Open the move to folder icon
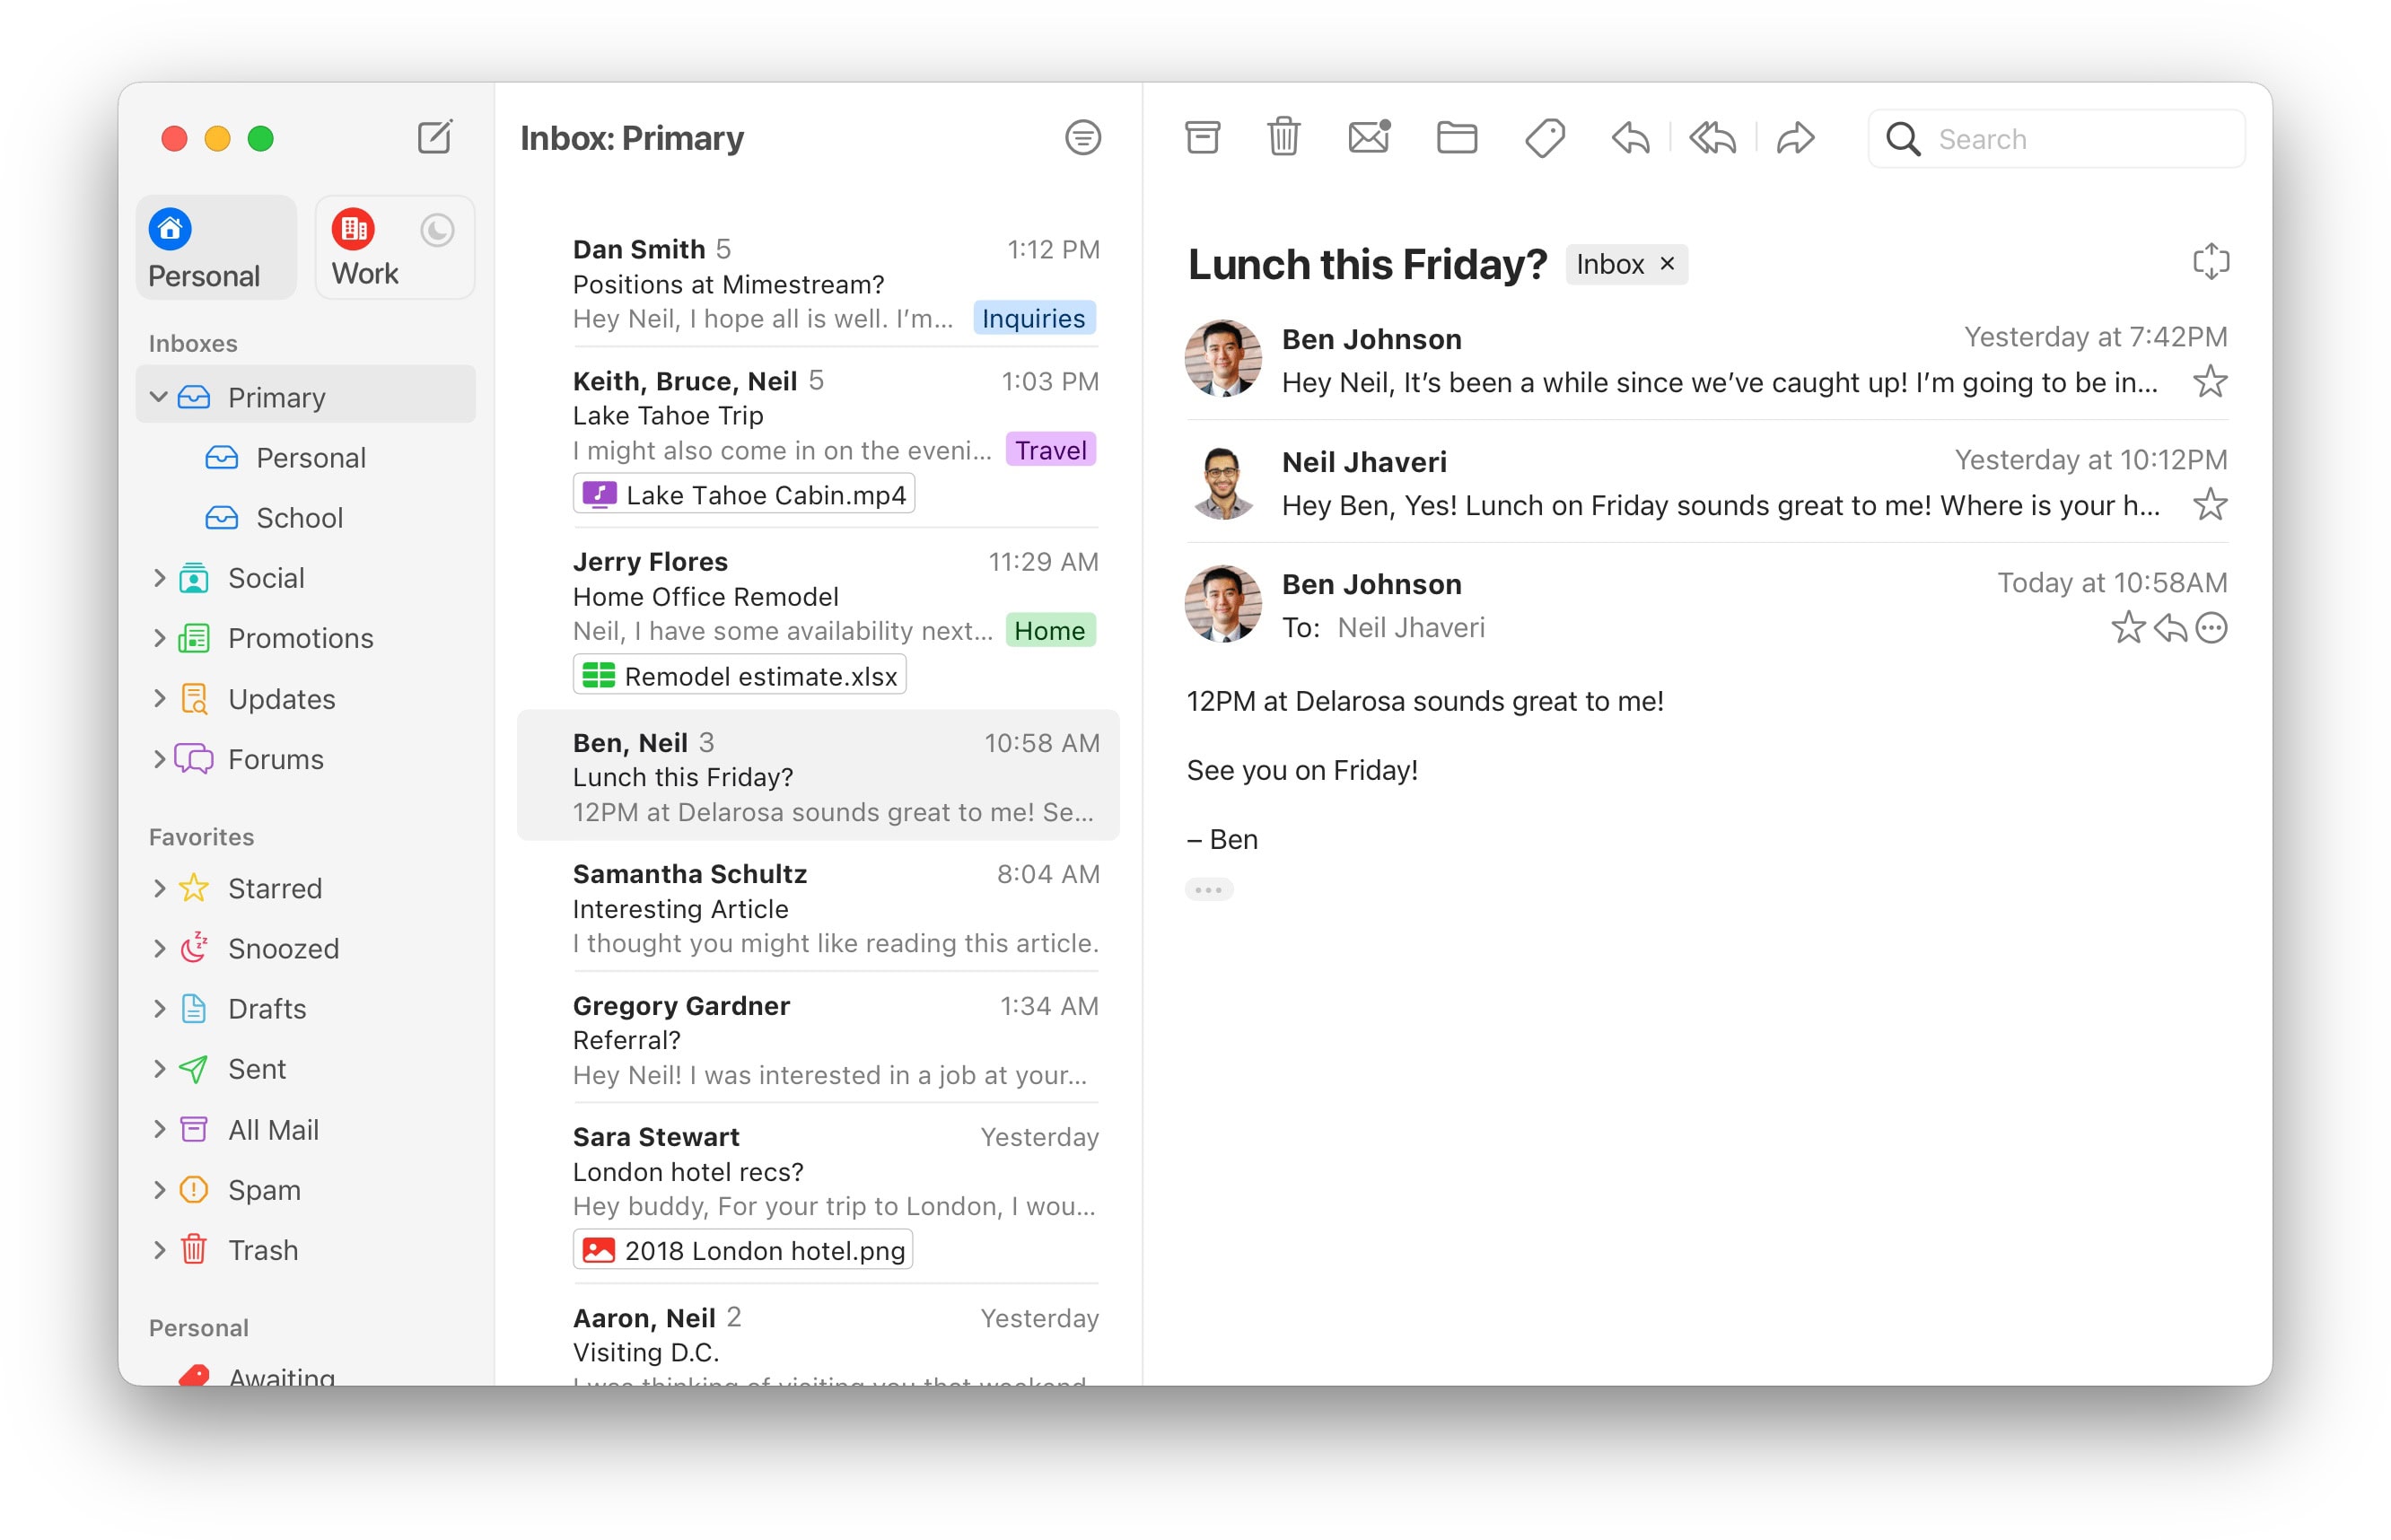Screen dimensions: 2391x1540 click(x=1456, y=137)
